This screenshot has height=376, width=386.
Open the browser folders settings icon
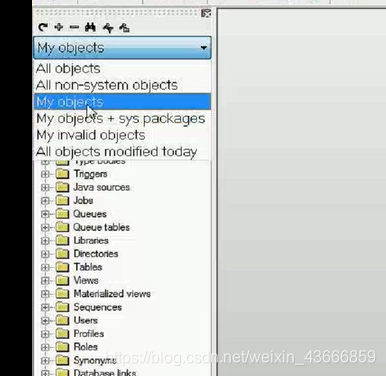[x=124, y=28]
